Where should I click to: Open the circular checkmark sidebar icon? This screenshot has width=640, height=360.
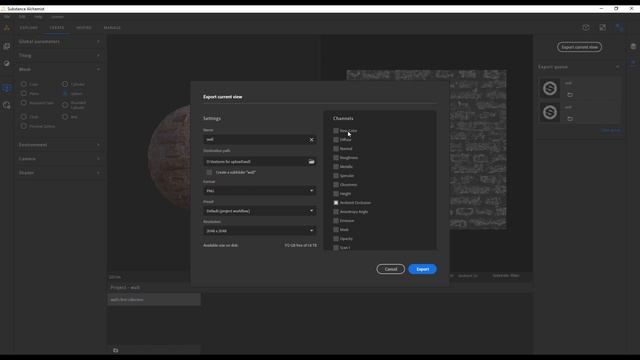click(7, 63)
